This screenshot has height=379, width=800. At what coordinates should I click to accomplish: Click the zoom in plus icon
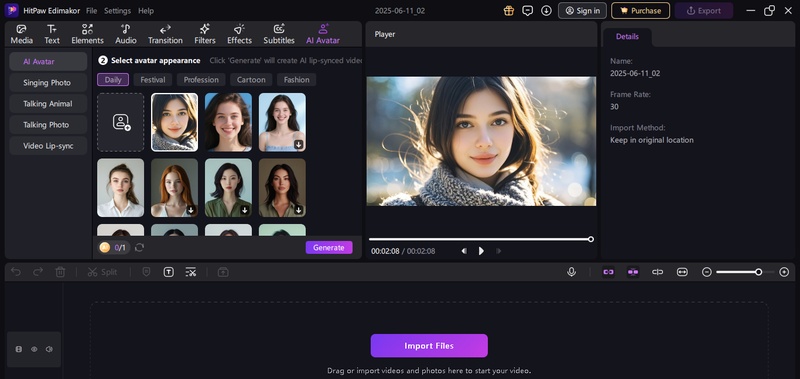[x=784, y=272]
